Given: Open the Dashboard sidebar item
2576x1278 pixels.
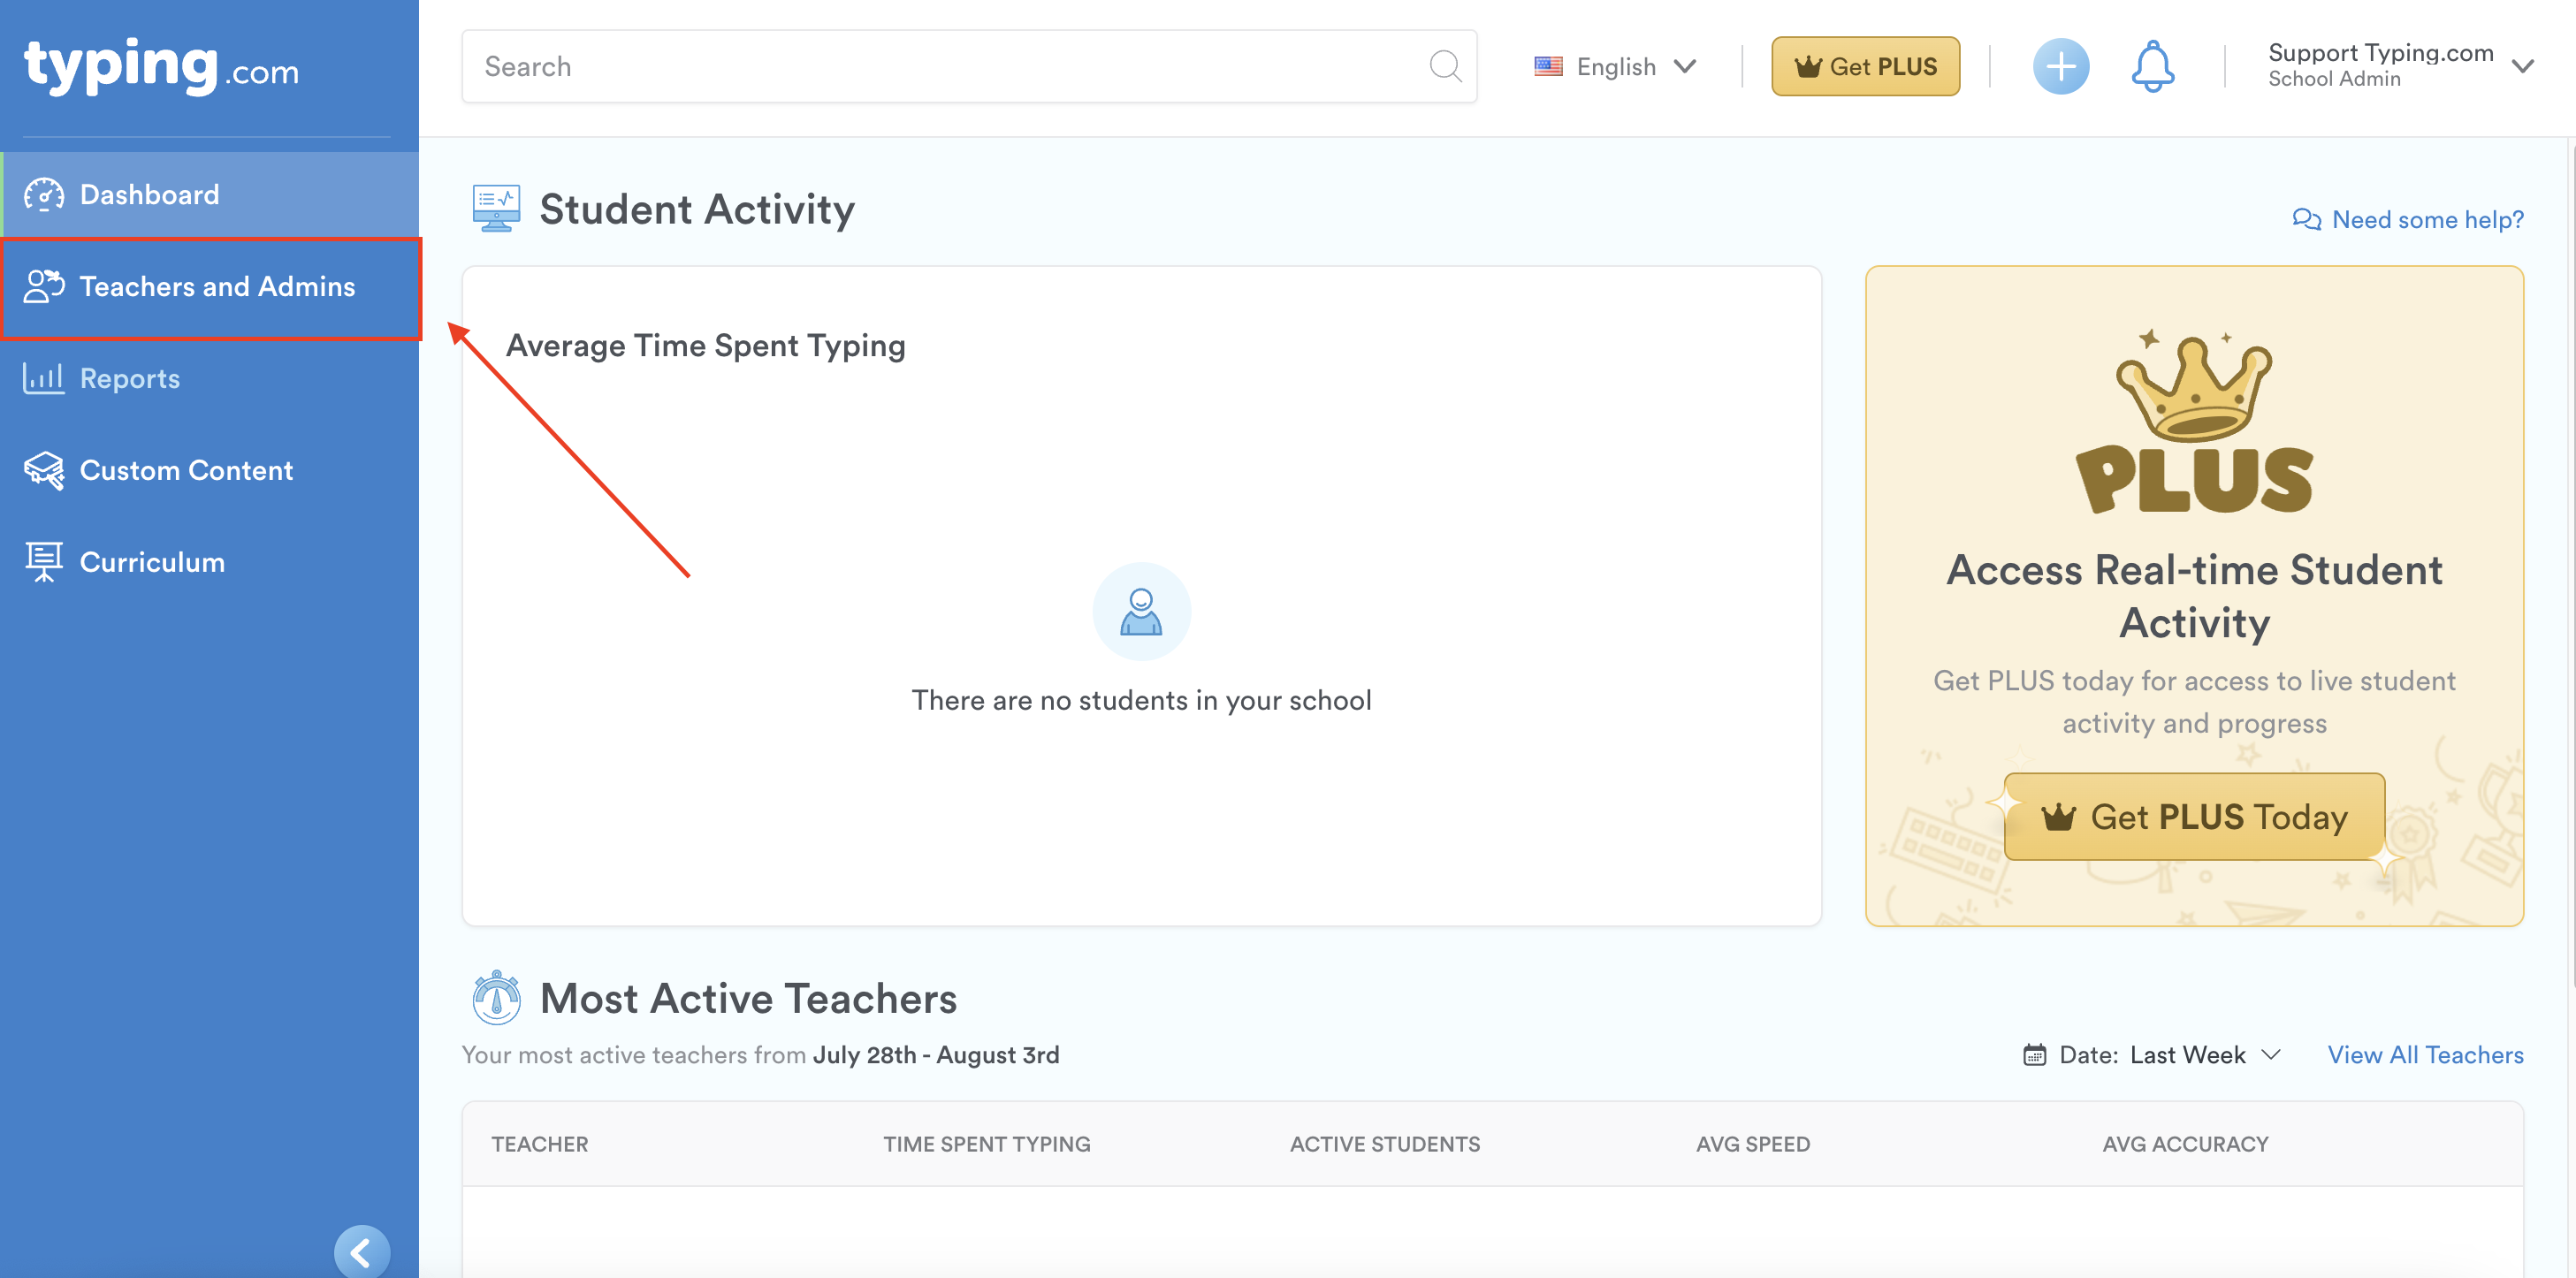Looking at the screenshot, I should point(149,195).
